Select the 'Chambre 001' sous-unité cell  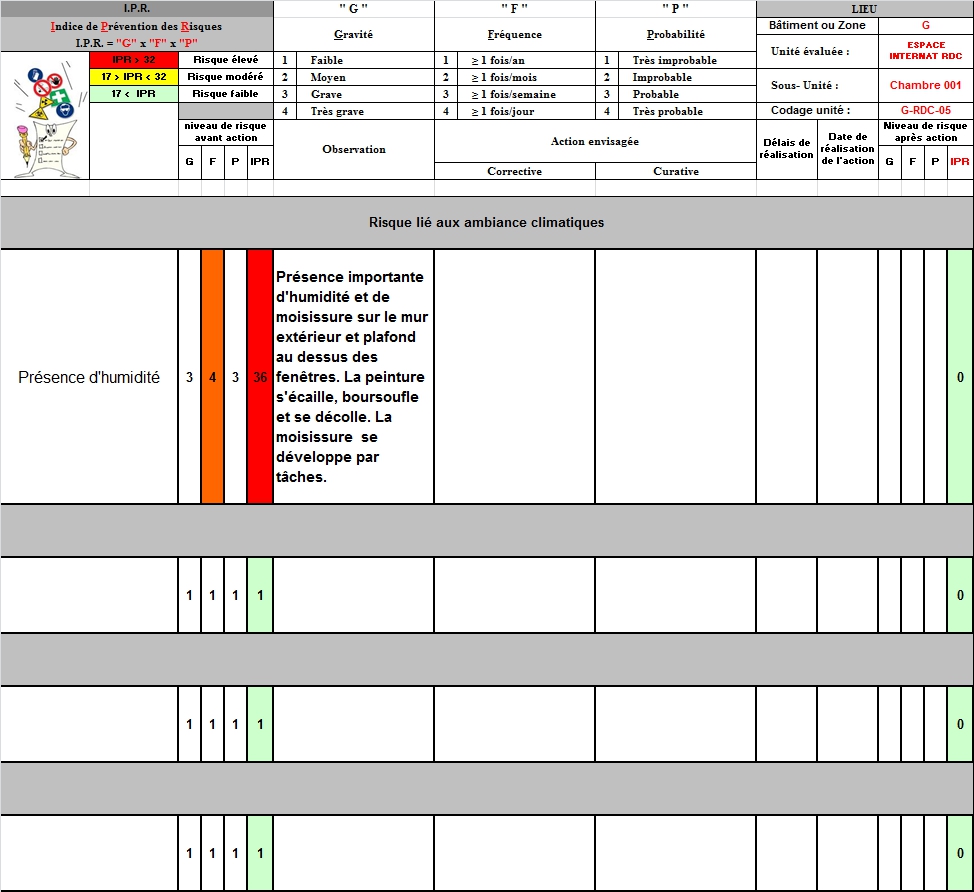pos(925,86)
